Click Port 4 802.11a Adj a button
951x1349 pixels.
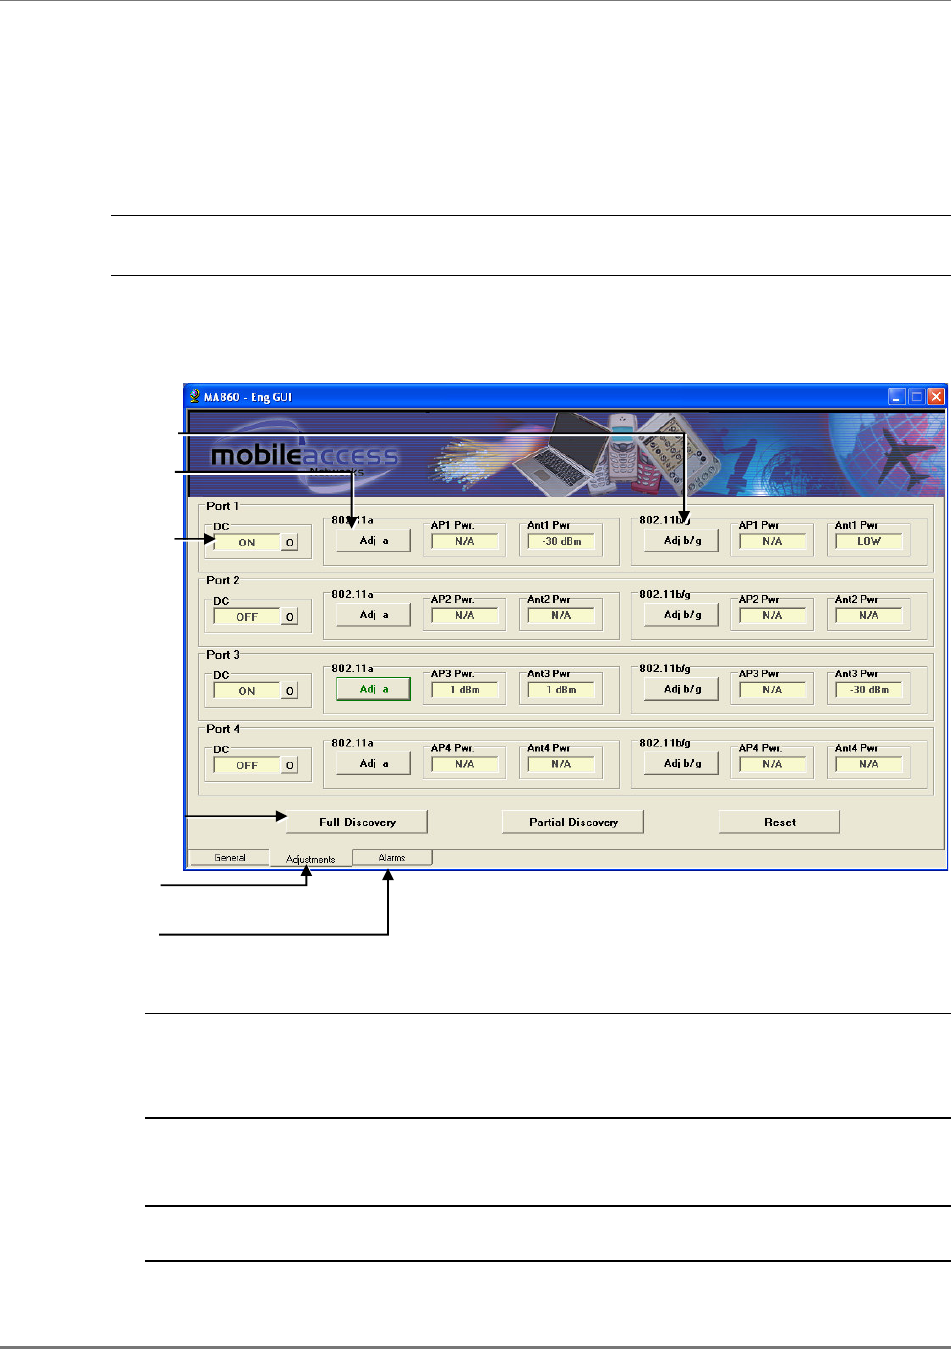pyautogui.click(x=373, y=763)
